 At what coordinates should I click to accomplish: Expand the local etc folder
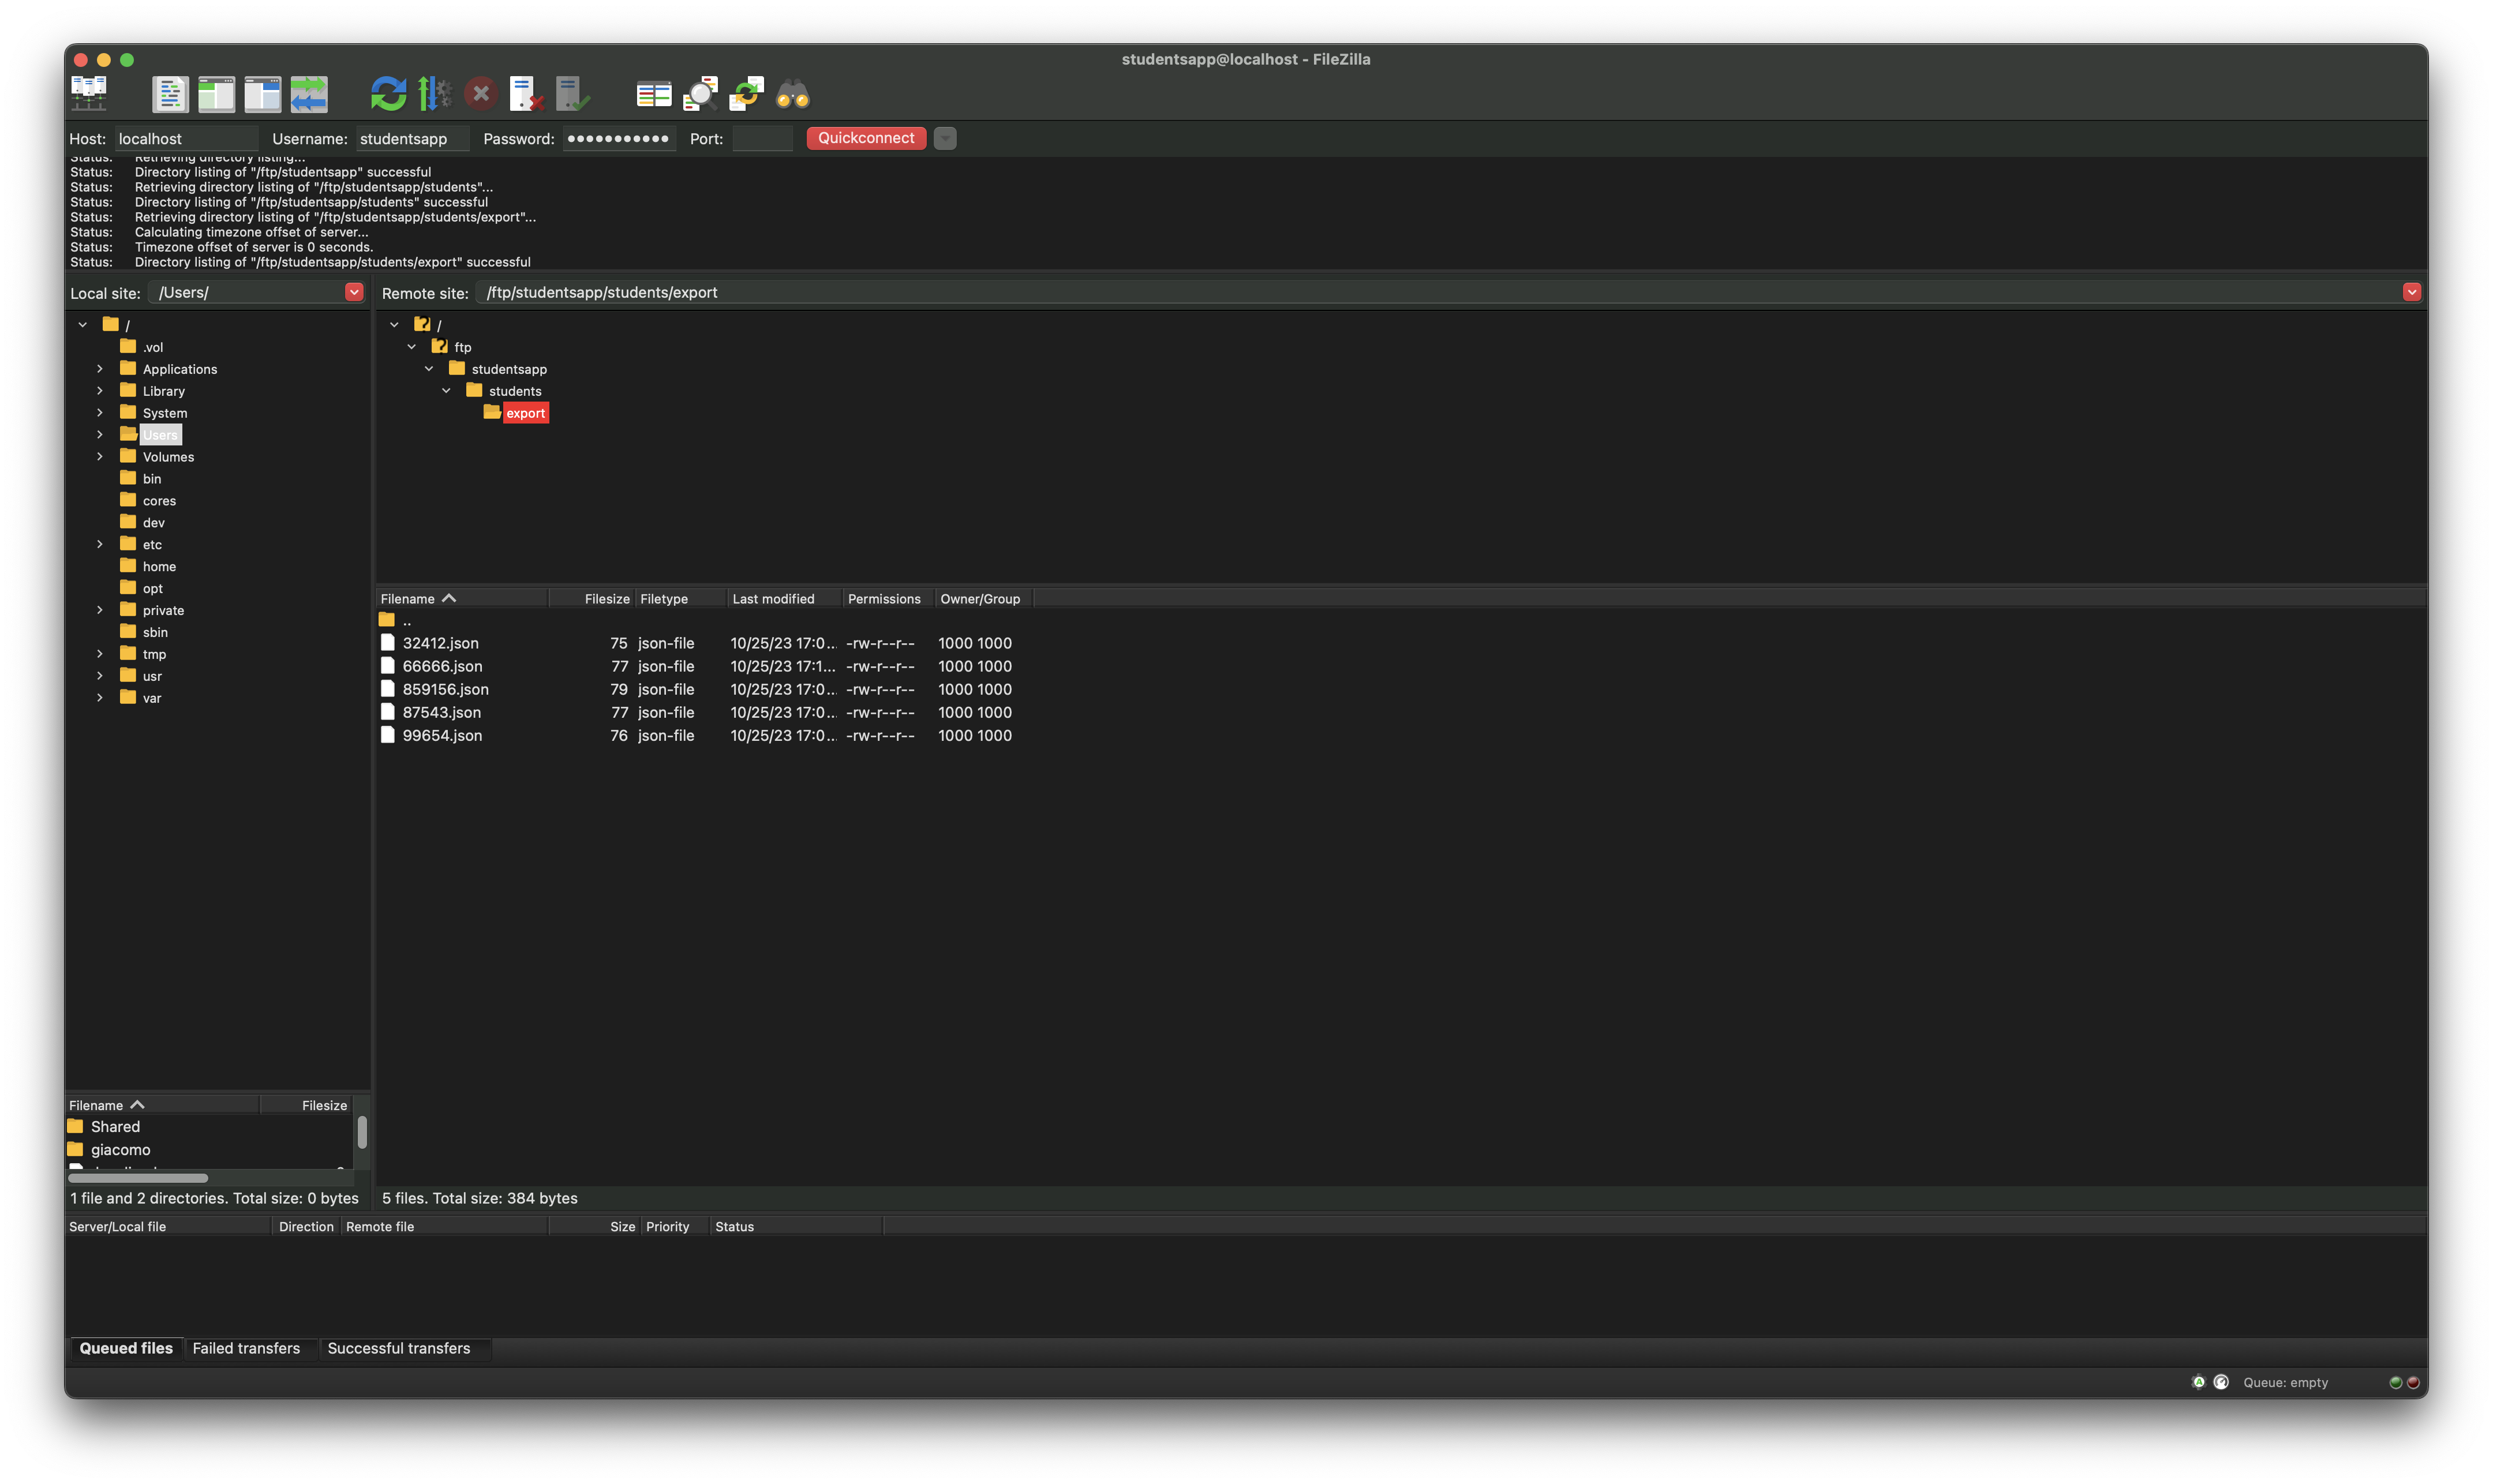(100, 544)
